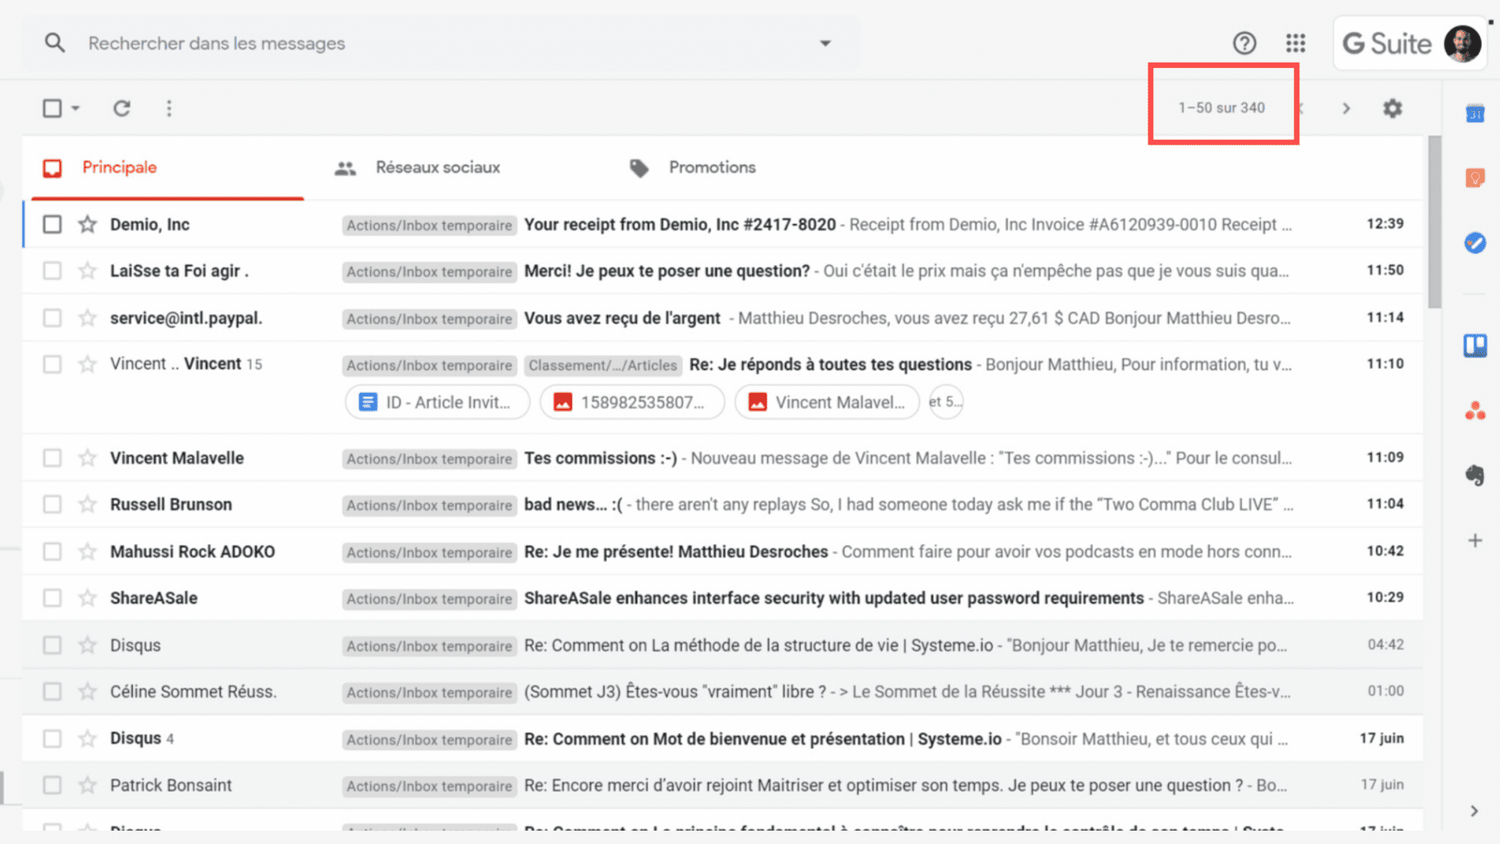This screenshot has height=844, width=1500.
Task: Click the '1–50 sur 340' message count
Action: click(x=1221, y=108)
